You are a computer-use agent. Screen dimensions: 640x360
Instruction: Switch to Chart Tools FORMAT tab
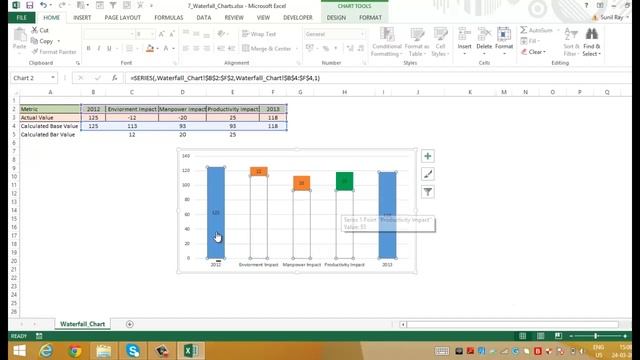[x=370, y=18]
